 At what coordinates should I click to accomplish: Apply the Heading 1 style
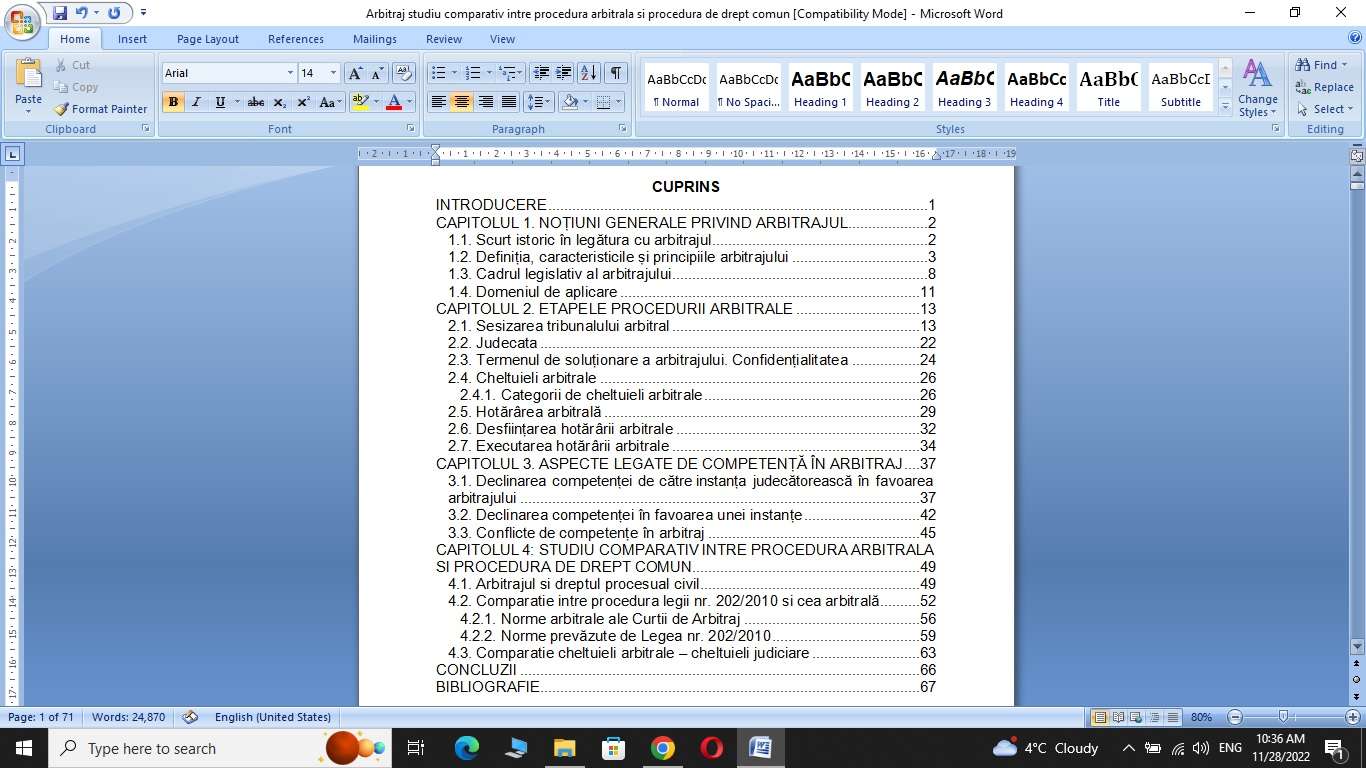pyautogui.click(x=820, y=88)
